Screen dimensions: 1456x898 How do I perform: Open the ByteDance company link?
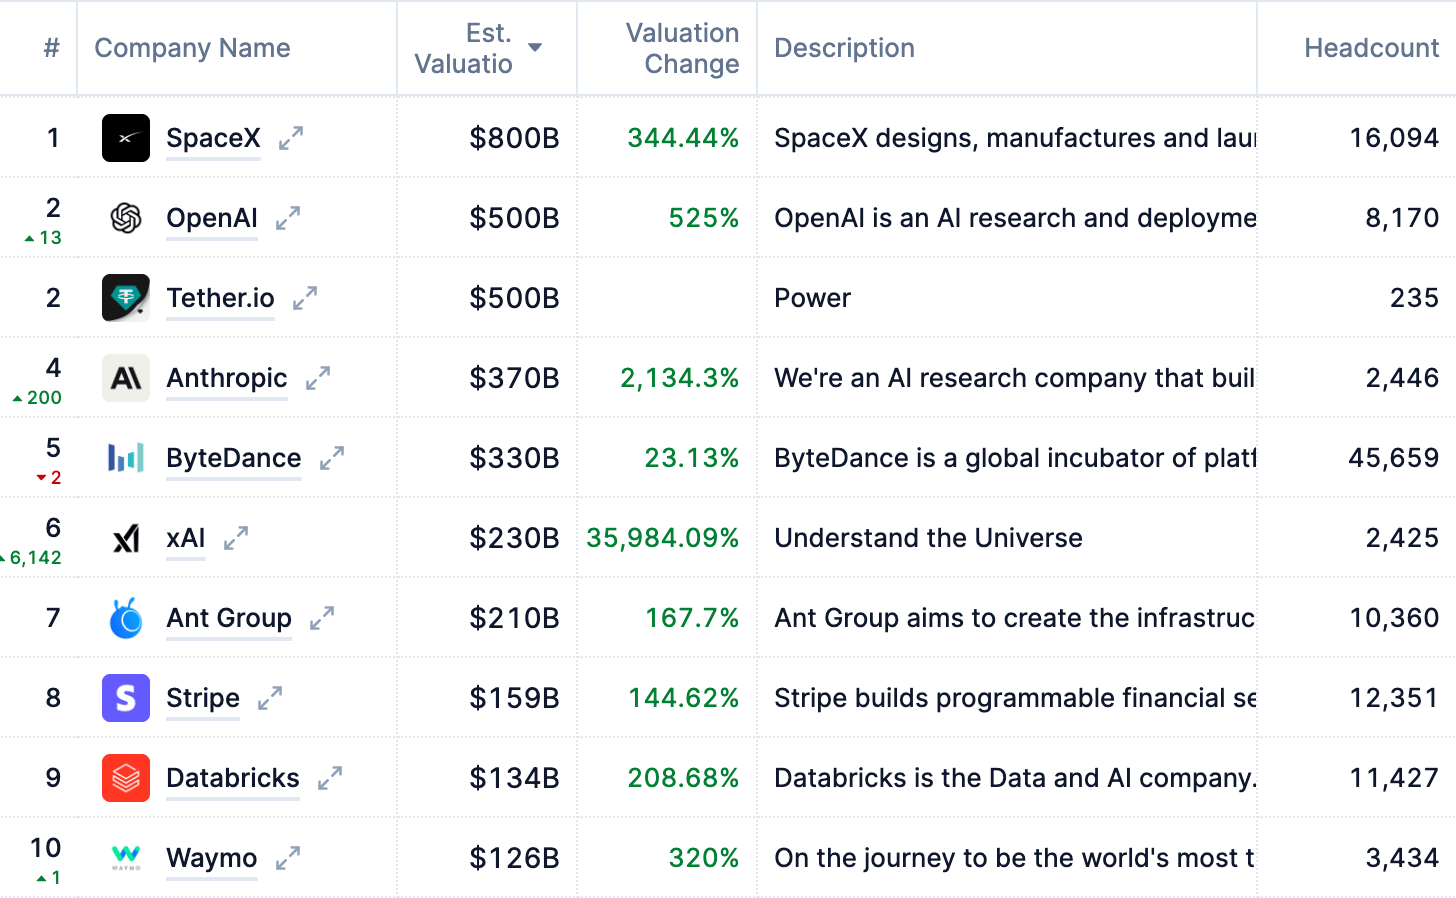coord(234,458)
